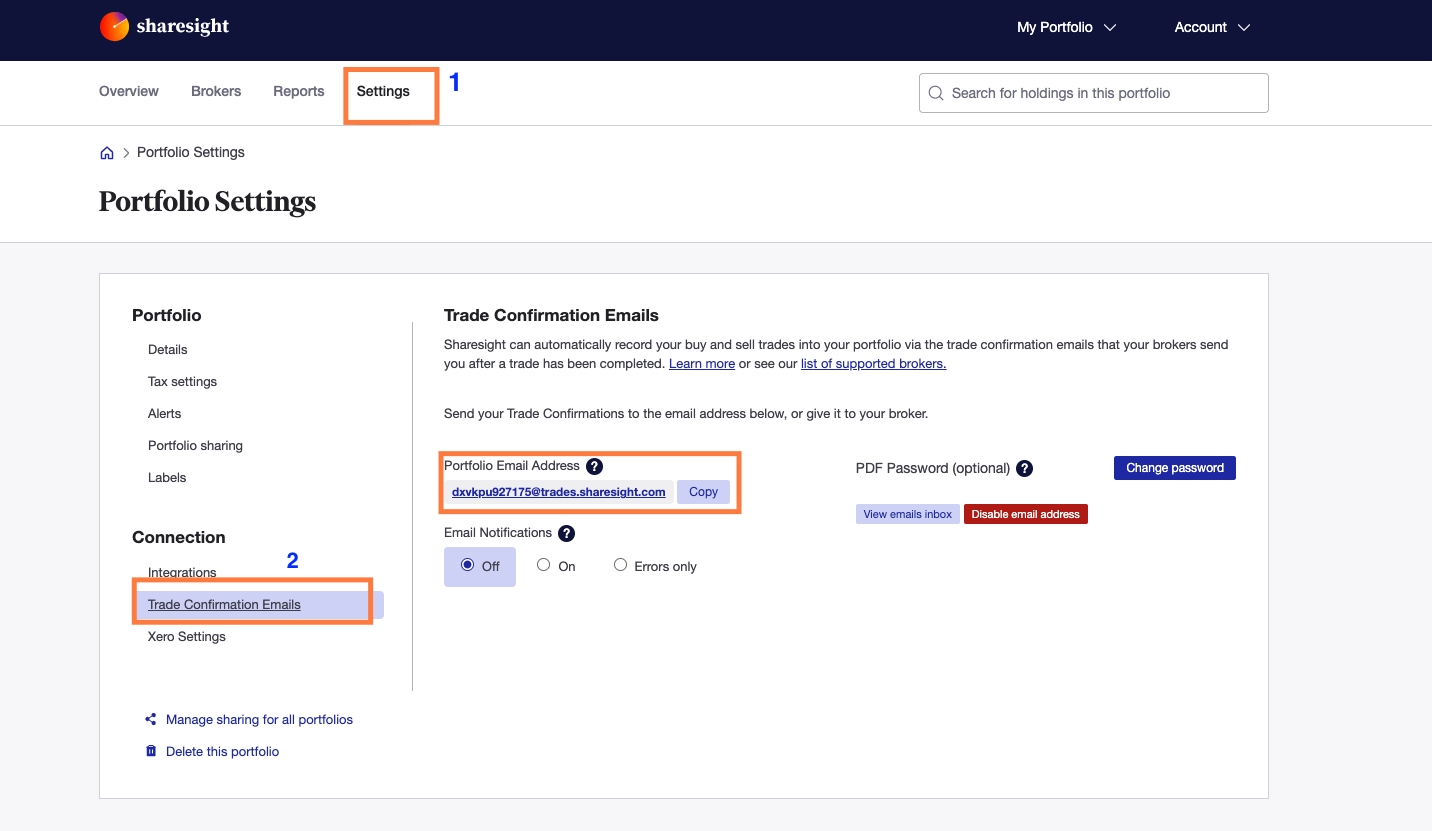Expand the My Portfolio dropdown
The height and width of the screenshot is (831, 1432).
(1066, 27)
